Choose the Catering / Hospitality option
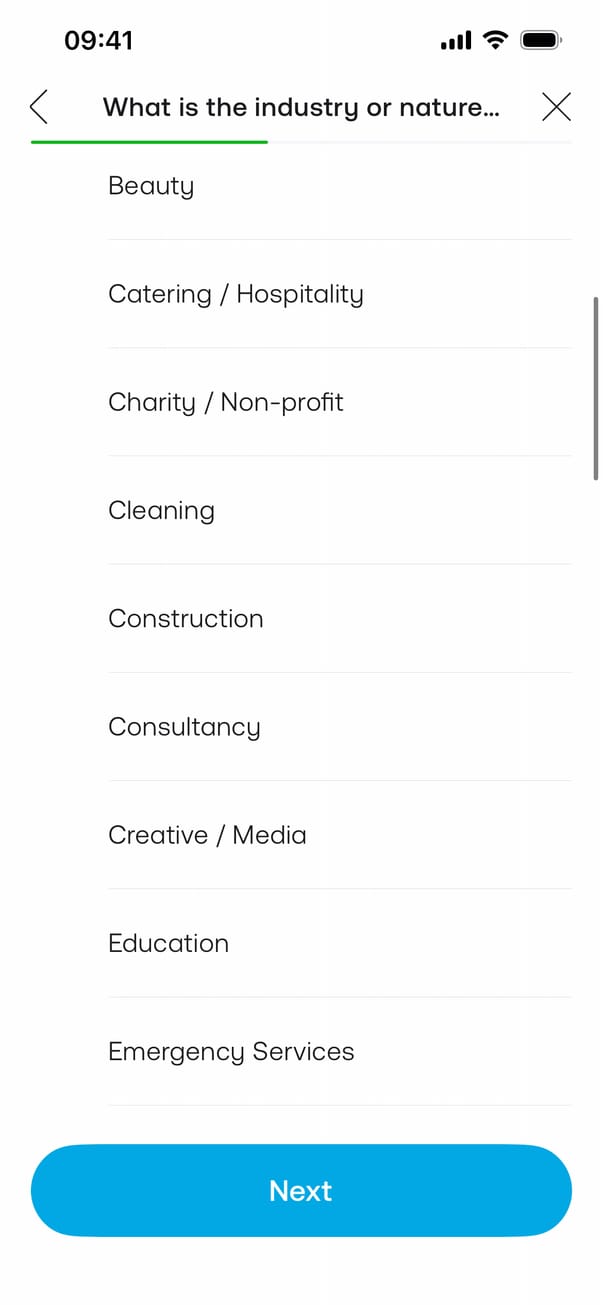Image resolution: width=603 pixels, height=1305 pixels. point(236,294)
